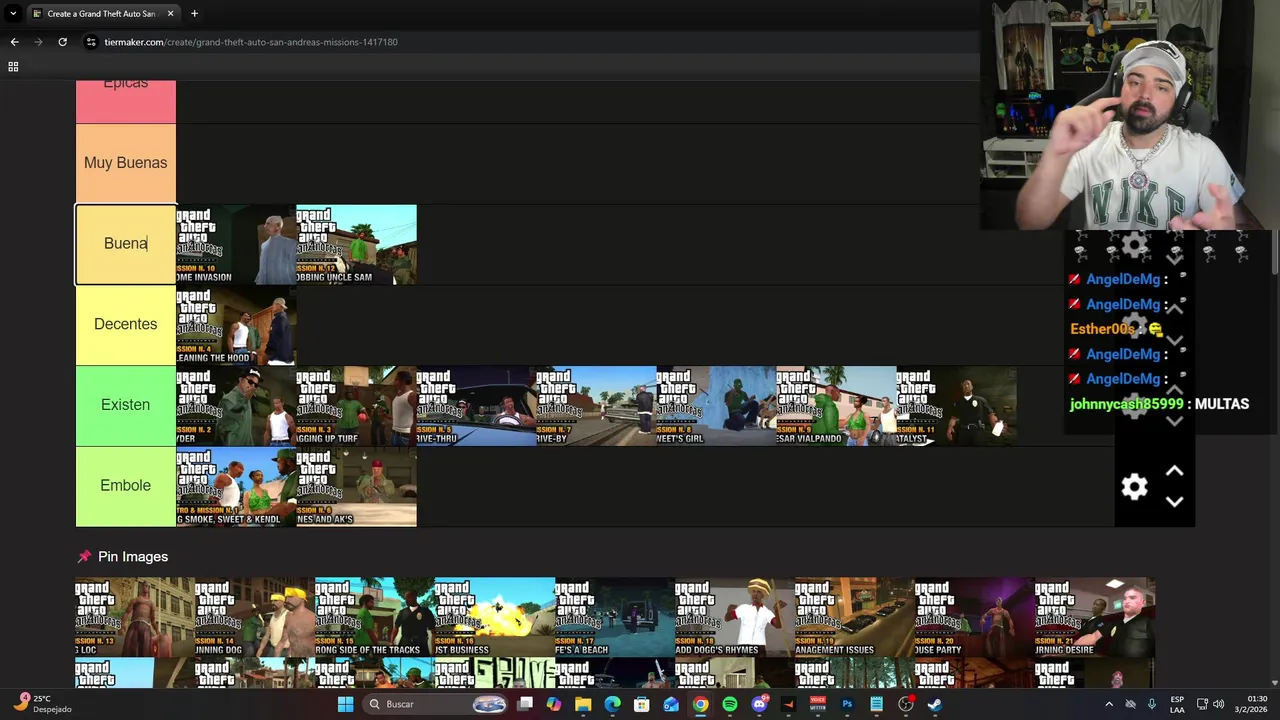Toggle the Pin Images option
This screenshot has width=1280, height=720.
(x=123, y=557)
